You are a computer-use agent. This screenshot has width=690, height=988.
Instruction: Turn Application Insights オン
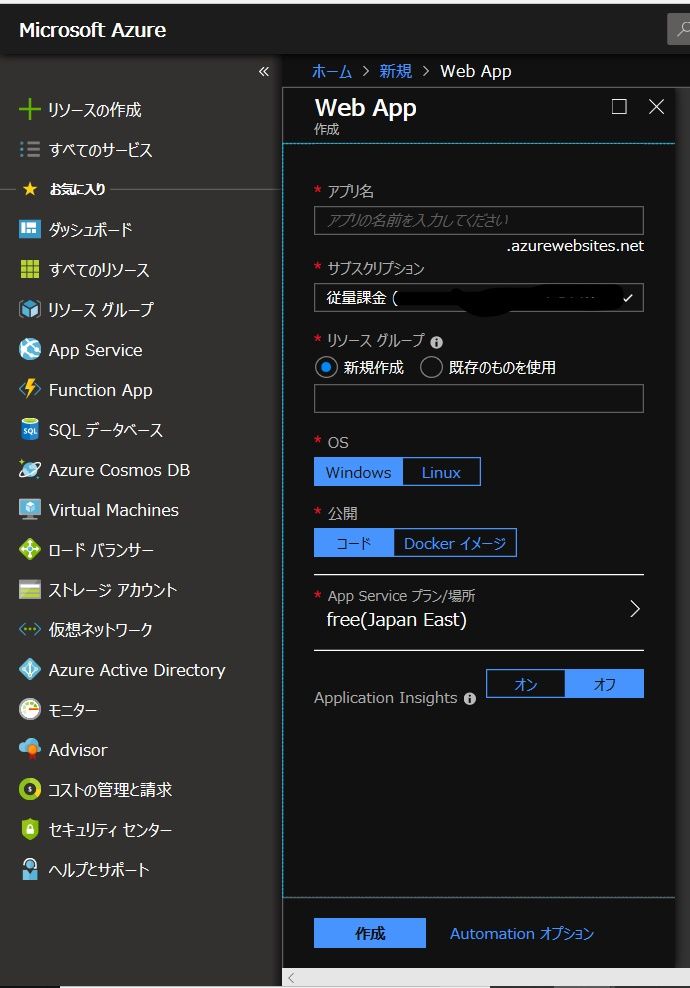pyautogui.click(x=526, y=684)
